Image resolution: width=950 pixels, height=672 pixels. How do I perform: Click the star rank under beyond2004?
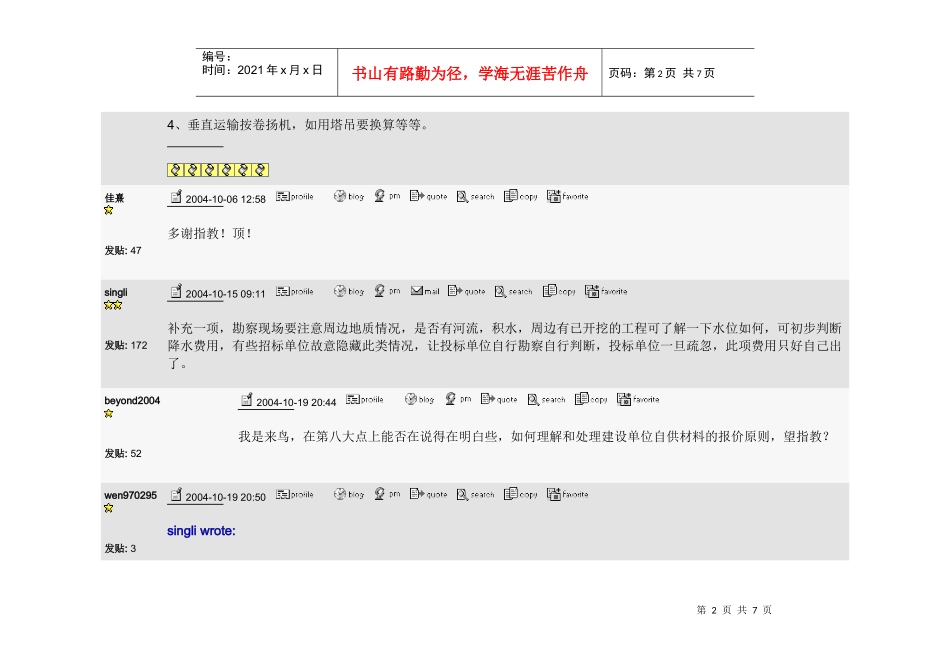(x=108, y=414)
